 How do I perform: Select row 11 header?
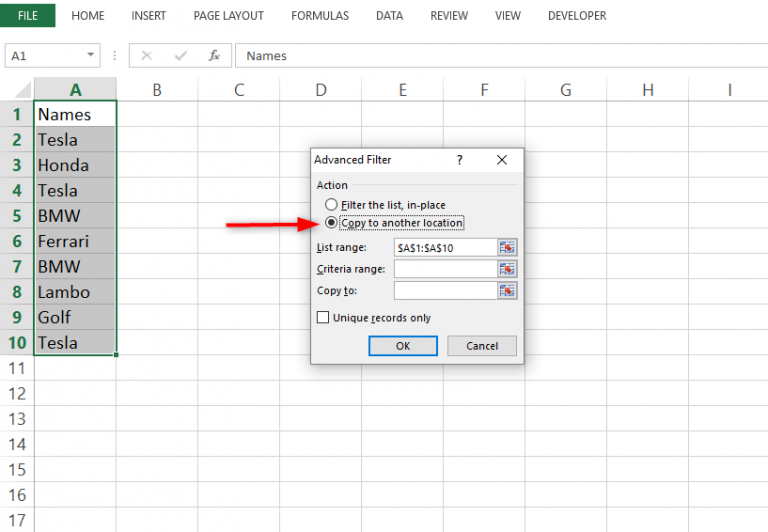(17, 368)
